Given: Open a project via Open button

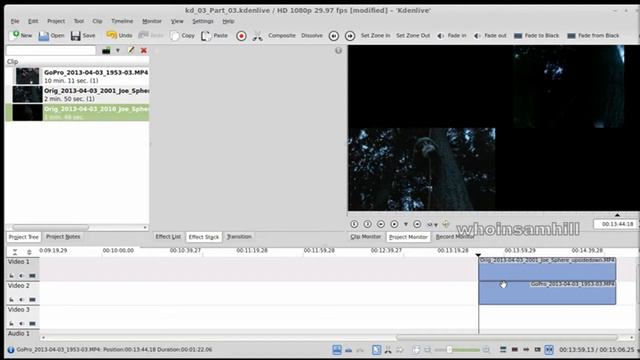Looking at the screenshot, I should tap(51, 36).
